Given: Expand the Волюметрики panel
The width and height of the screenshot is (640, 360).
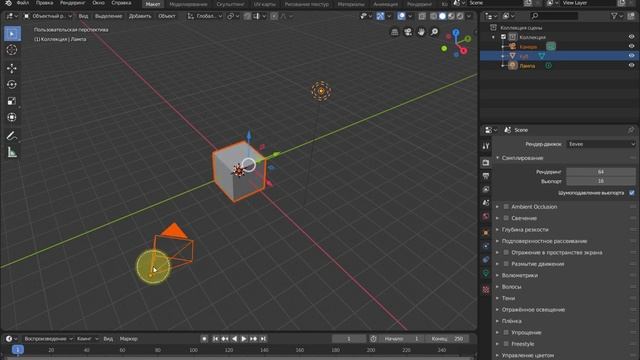Looking at the screenshot, I should [520, 275].
